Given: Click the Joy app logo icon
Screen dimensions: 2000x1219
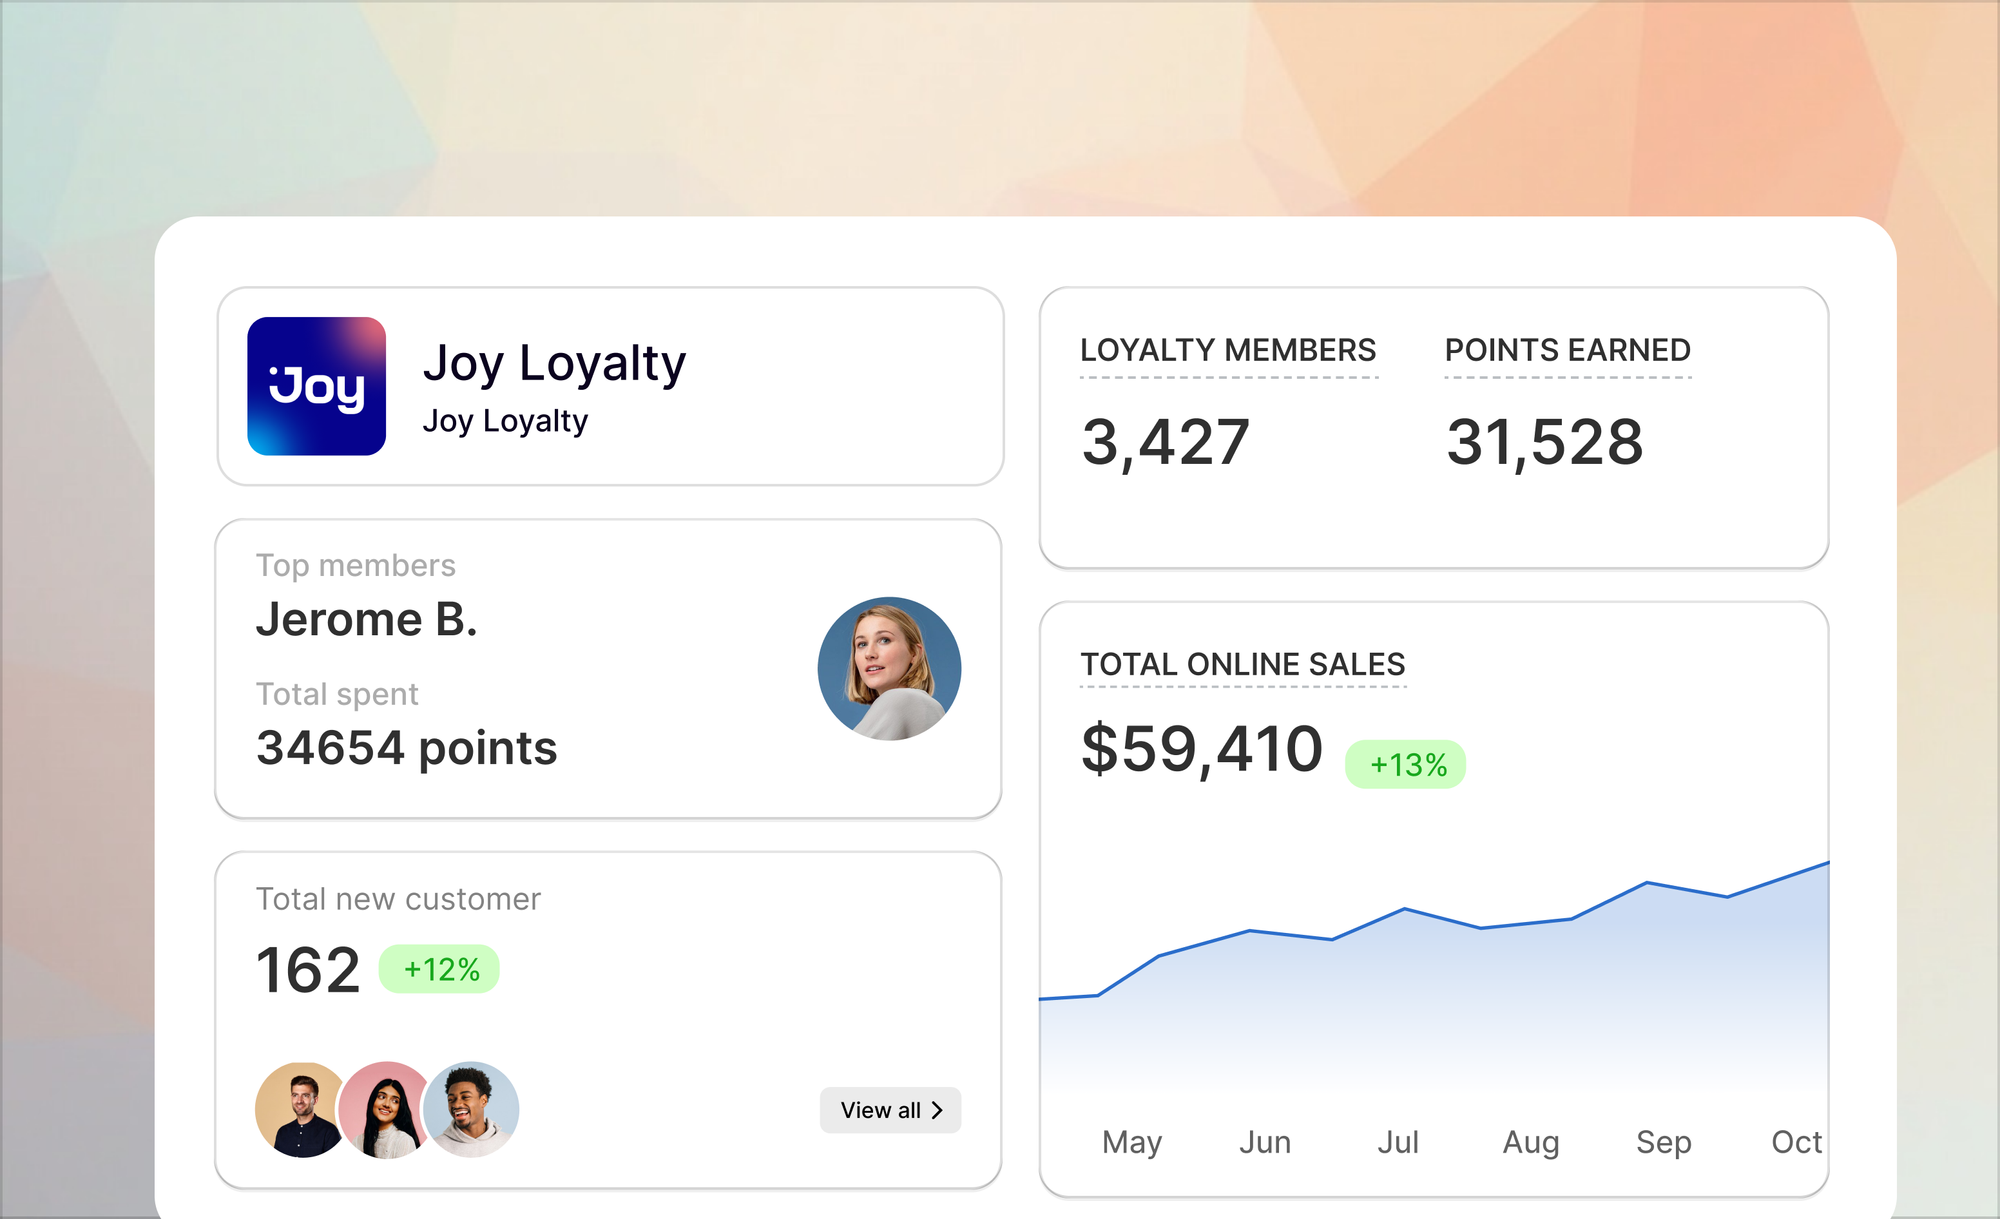Looking at the screenshot, I should pos(316,386).
